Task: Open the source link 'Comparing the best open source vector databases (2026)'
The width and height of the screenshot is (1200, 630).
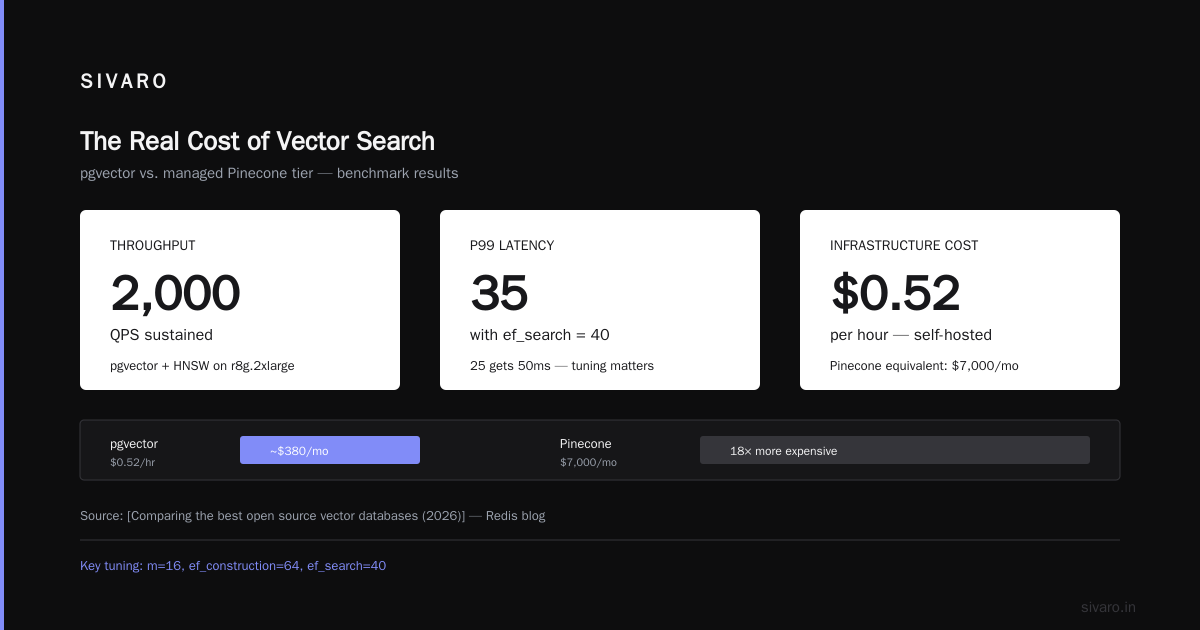Action: (296, 516)
